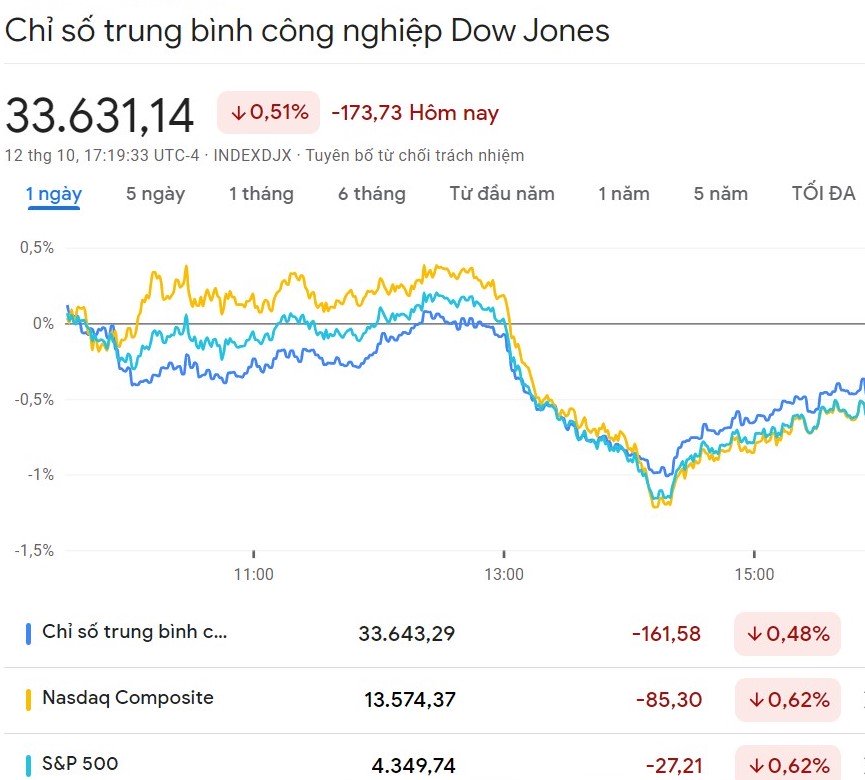The width and height of the screenshot is (865, 780).
Task: Click the teal S&P 500 legend marker
Action: [x=28, y=765]
